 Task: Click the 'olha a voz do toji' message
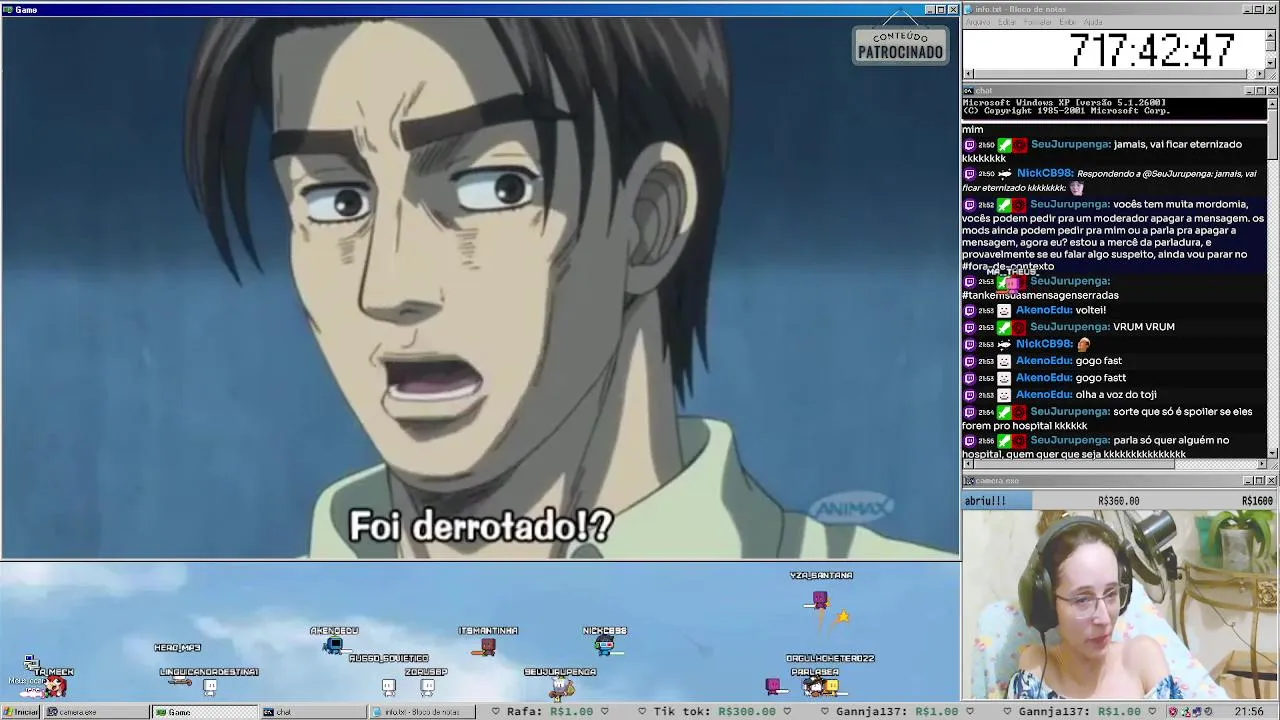(x=1115, y=395)
